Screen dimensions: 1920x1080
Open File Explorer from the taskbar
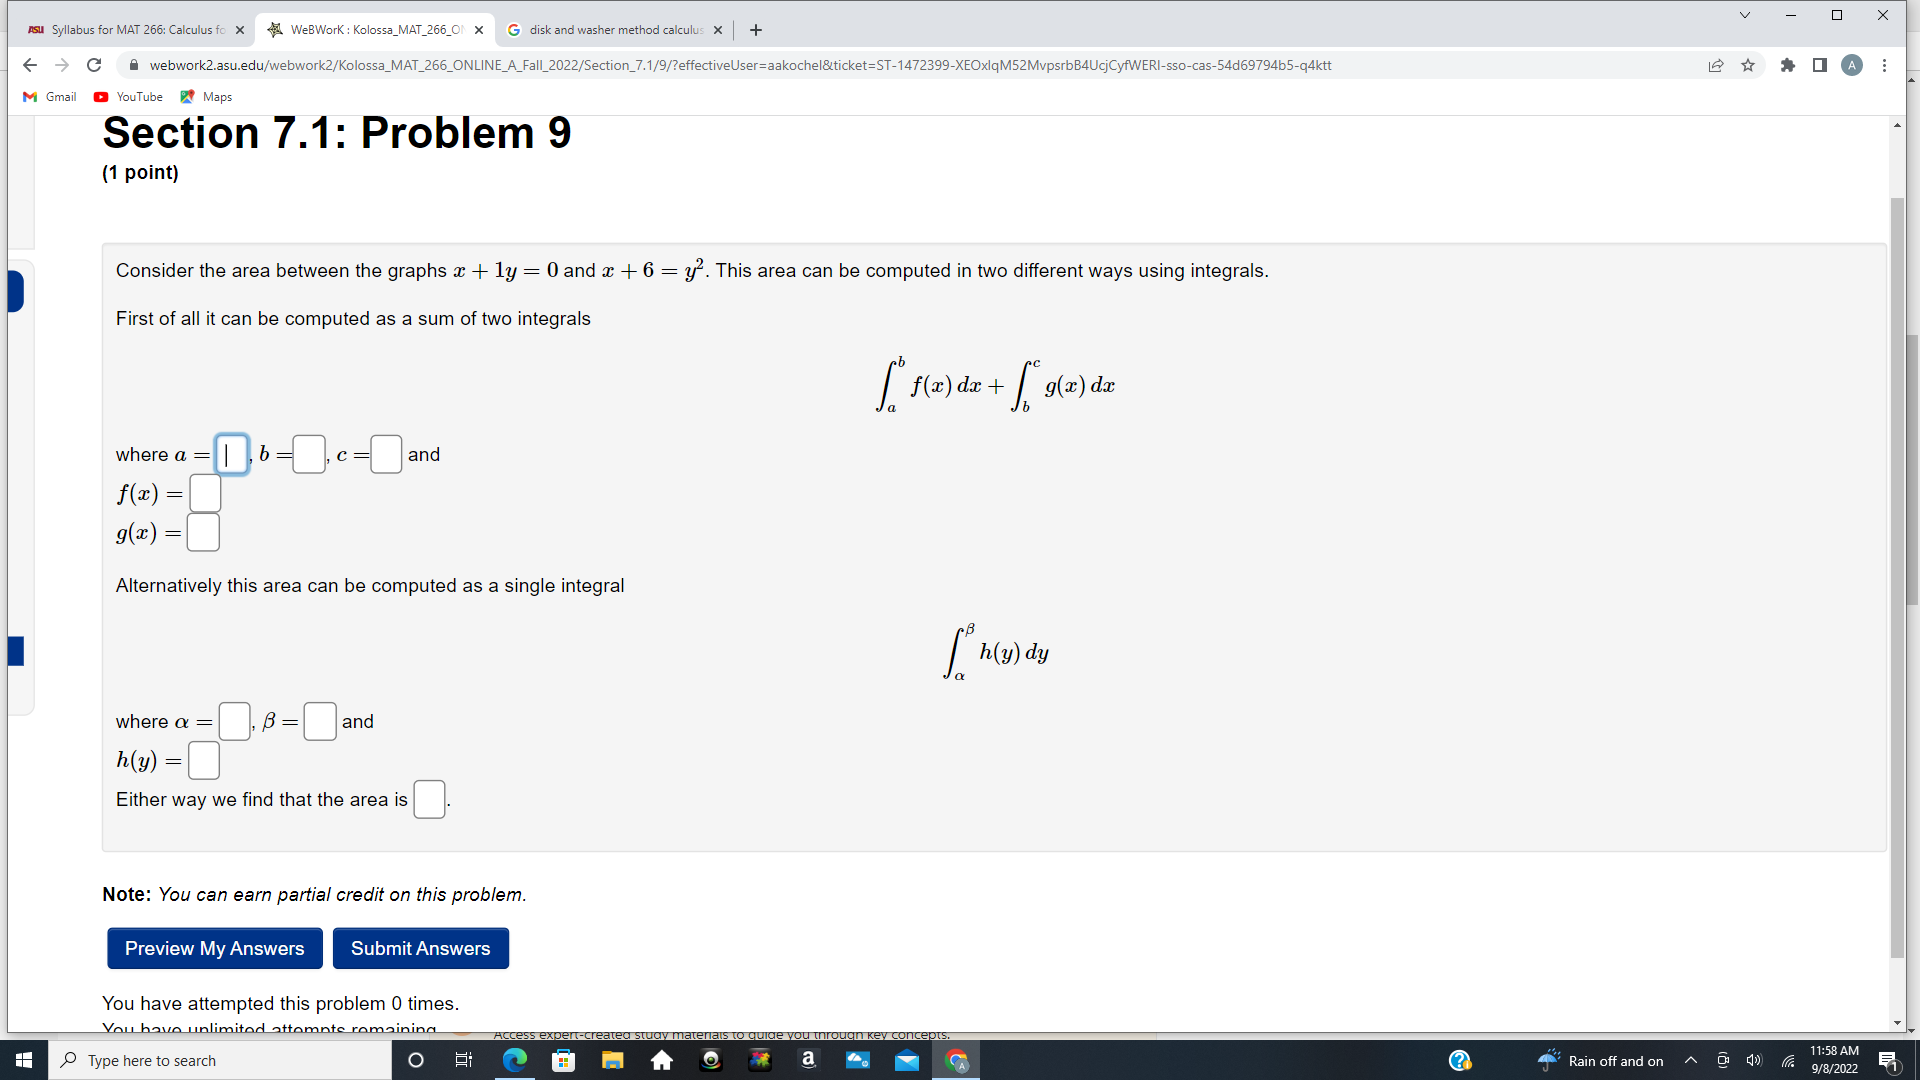613,1060
